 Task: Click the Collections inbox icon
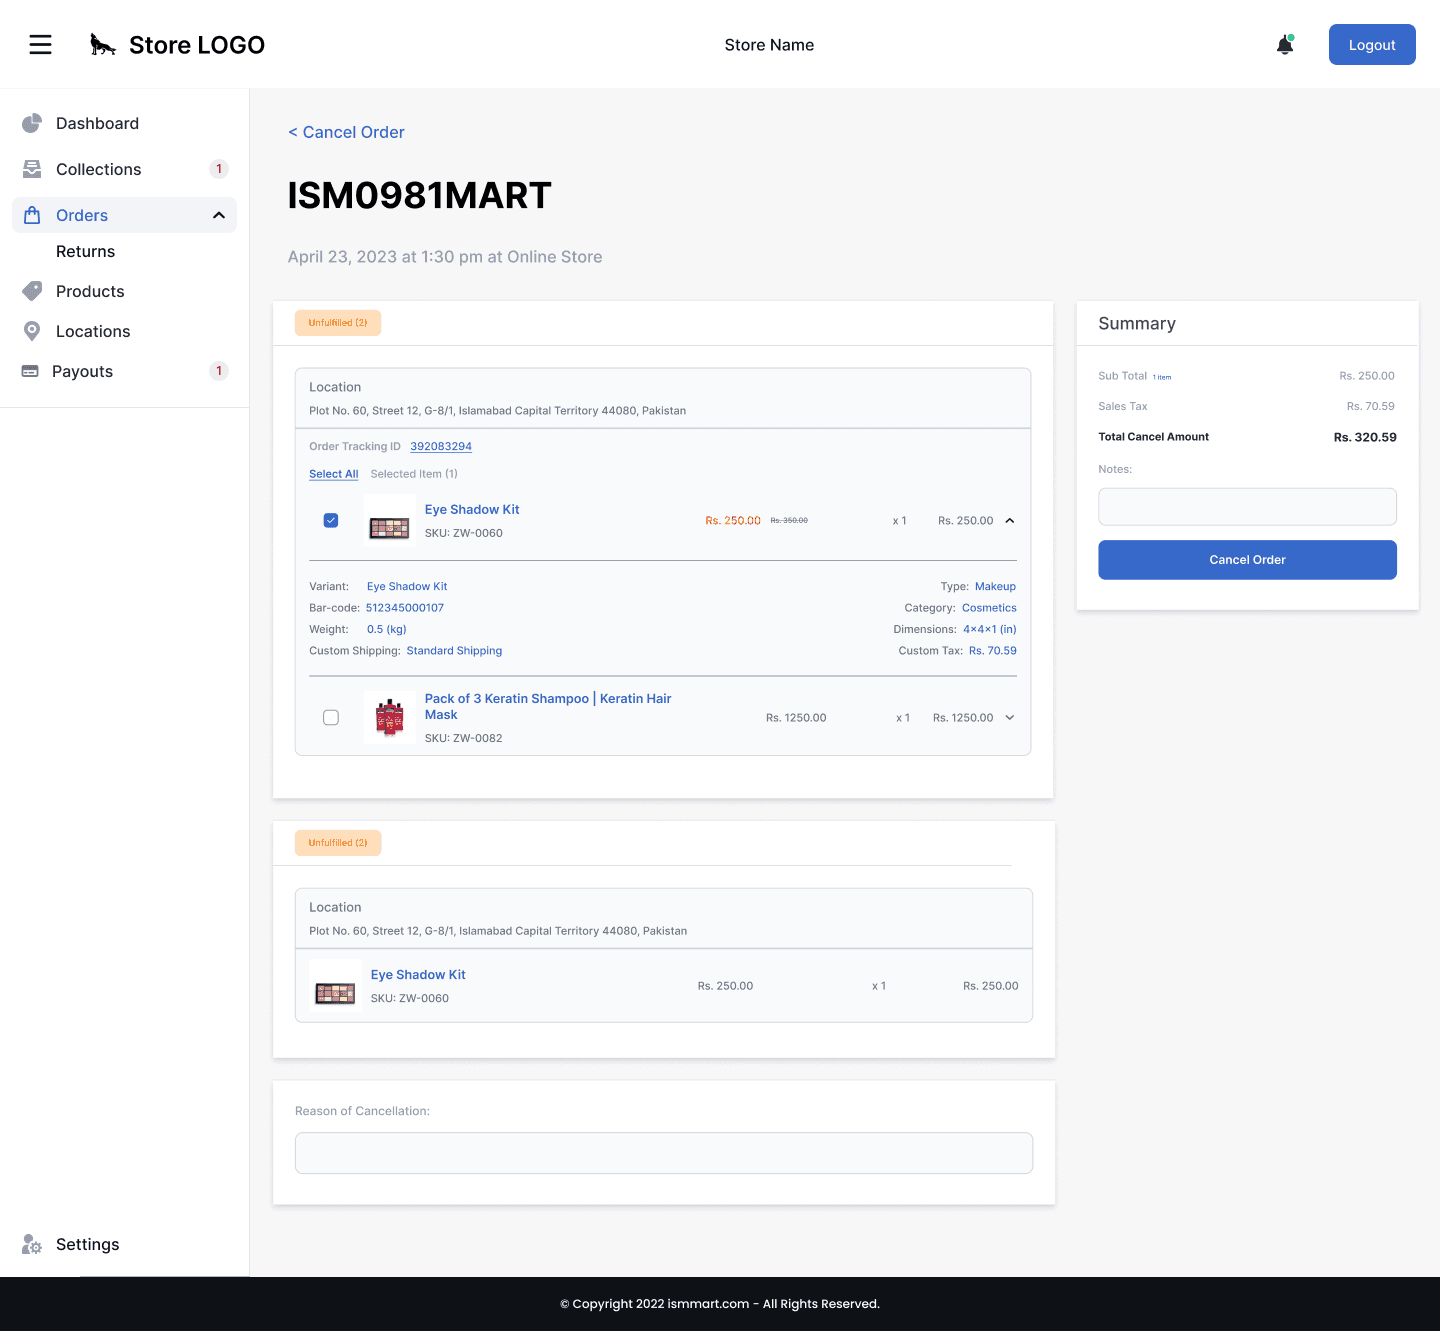tap(32, 169)
